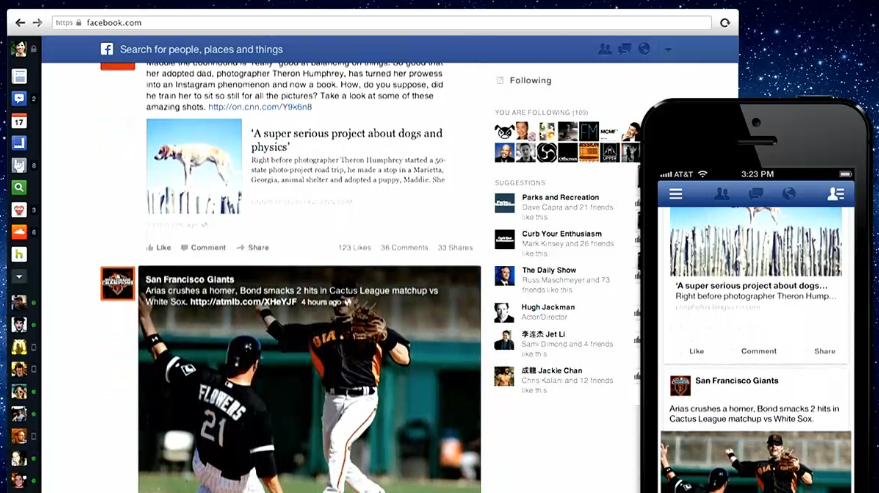Tap Comment on the phone's post

758,351
